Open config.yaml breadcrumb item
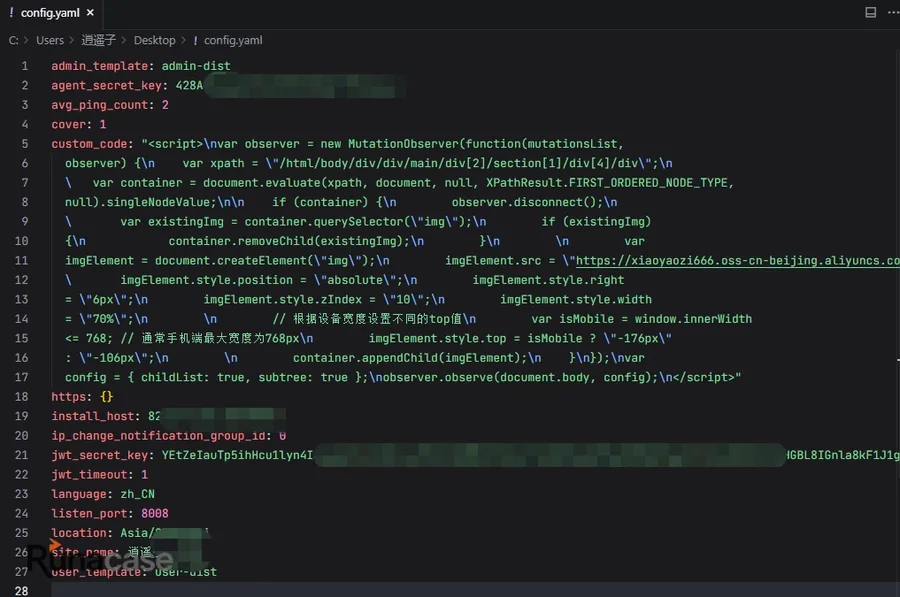 [233, 40]
